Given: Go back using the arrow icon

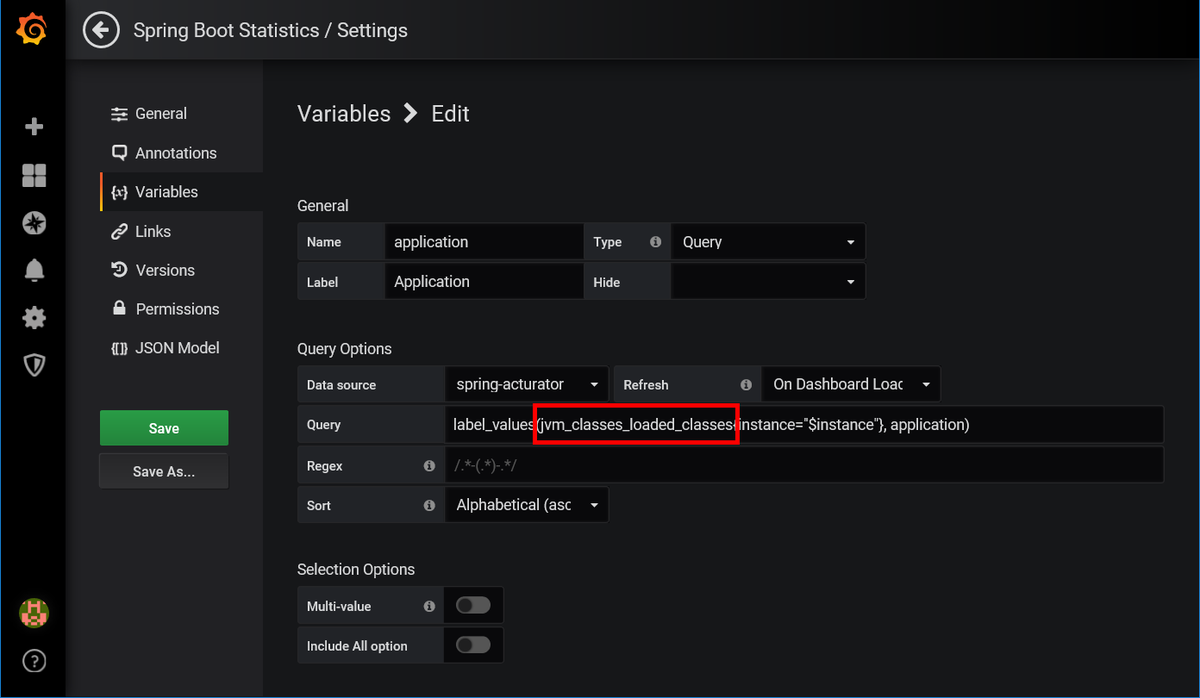Looking at the screenshot, I should (100, 30).
